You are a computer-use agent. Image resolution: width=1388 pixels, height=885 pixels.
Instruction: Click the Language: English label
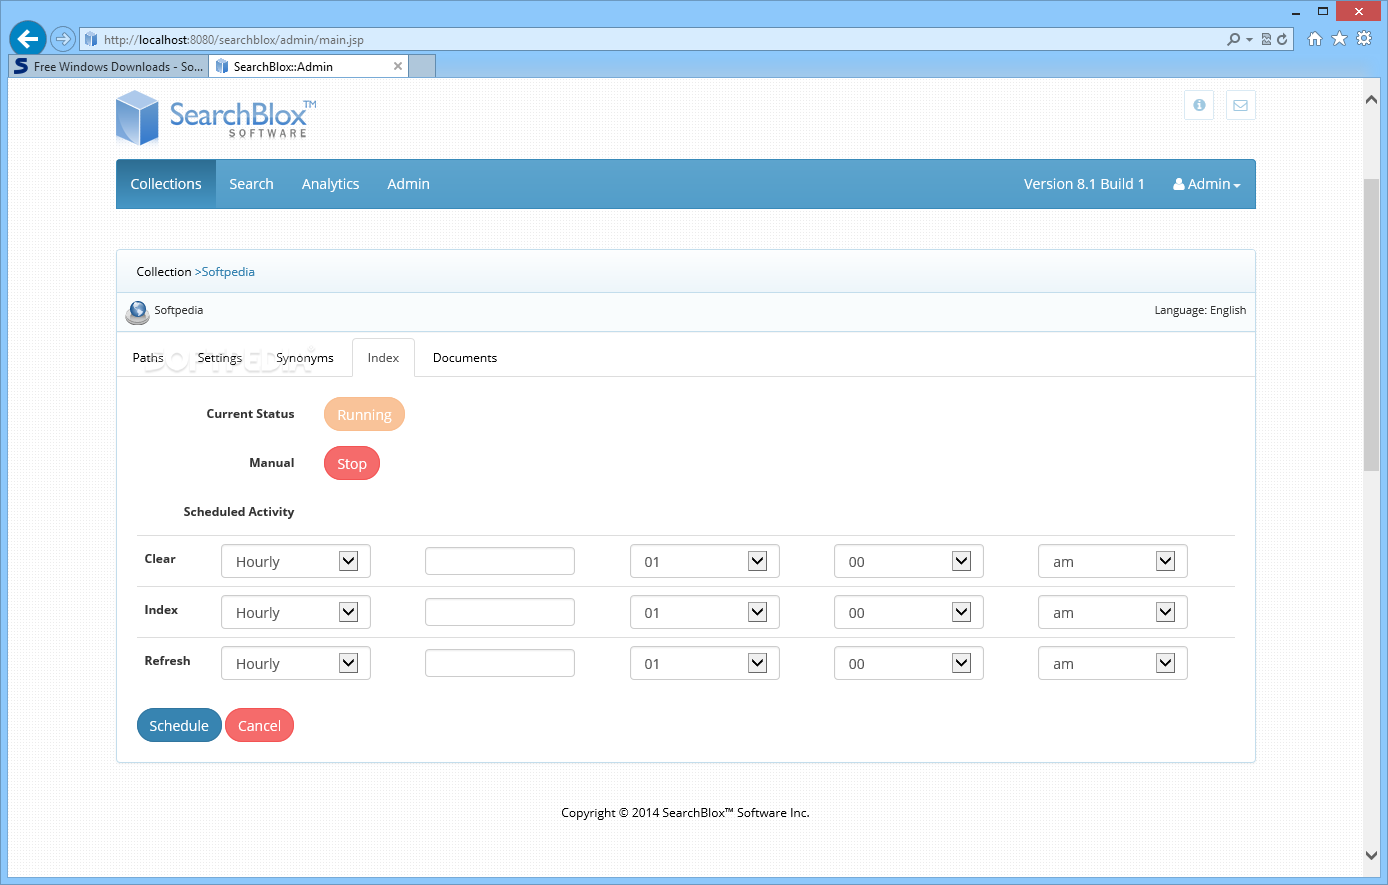(1200, 310)
